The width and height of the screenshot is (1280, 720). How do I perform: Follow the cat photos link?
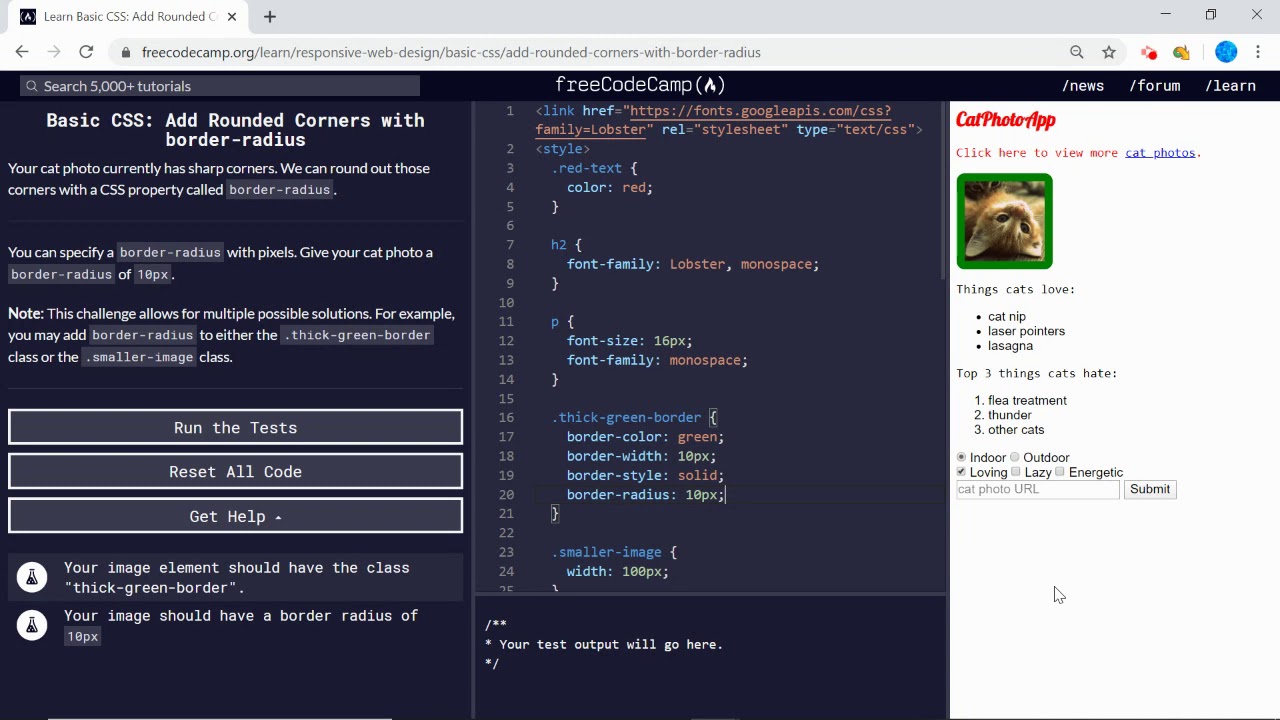[x=1160, y=153]
